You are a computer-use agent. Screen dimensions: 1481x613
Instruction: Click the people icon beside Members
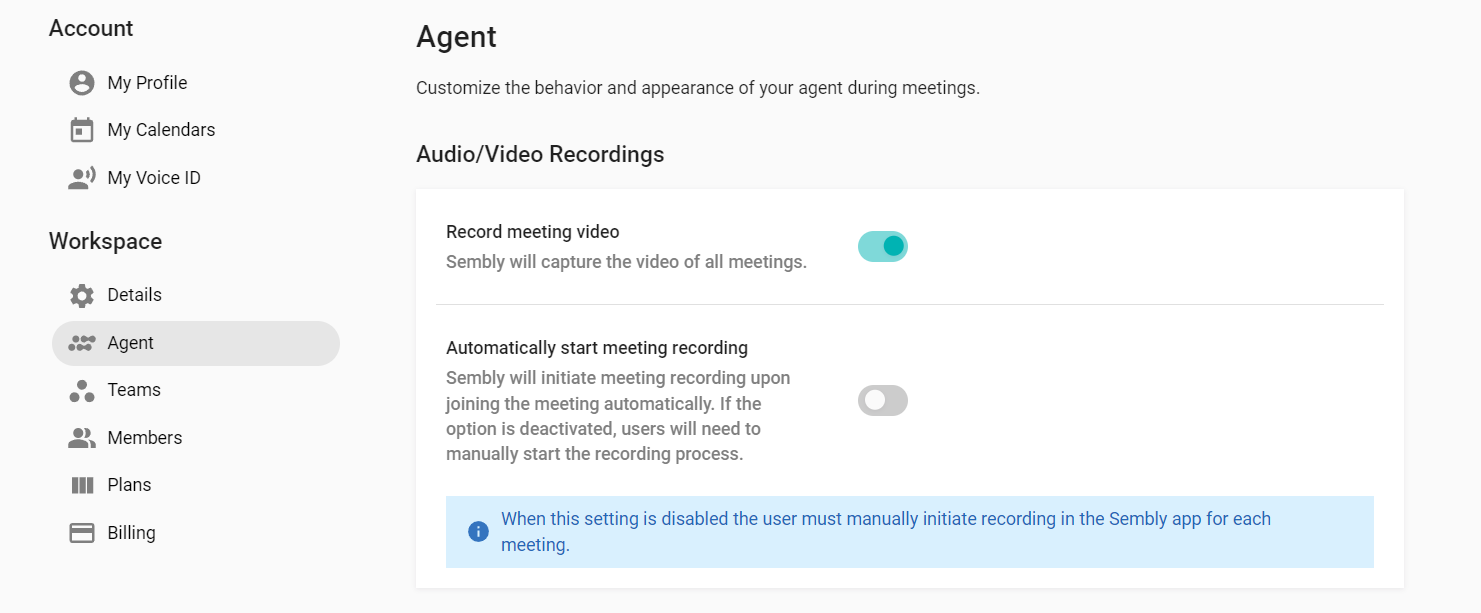pyautogui.click(x=82, y=438)
